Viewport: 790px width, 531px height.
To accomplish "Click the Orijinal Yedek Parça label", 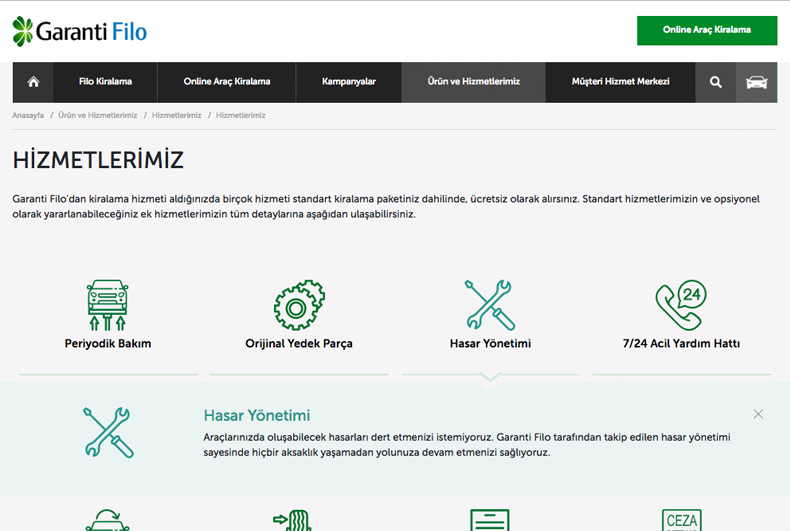I will tap(299, 344).
